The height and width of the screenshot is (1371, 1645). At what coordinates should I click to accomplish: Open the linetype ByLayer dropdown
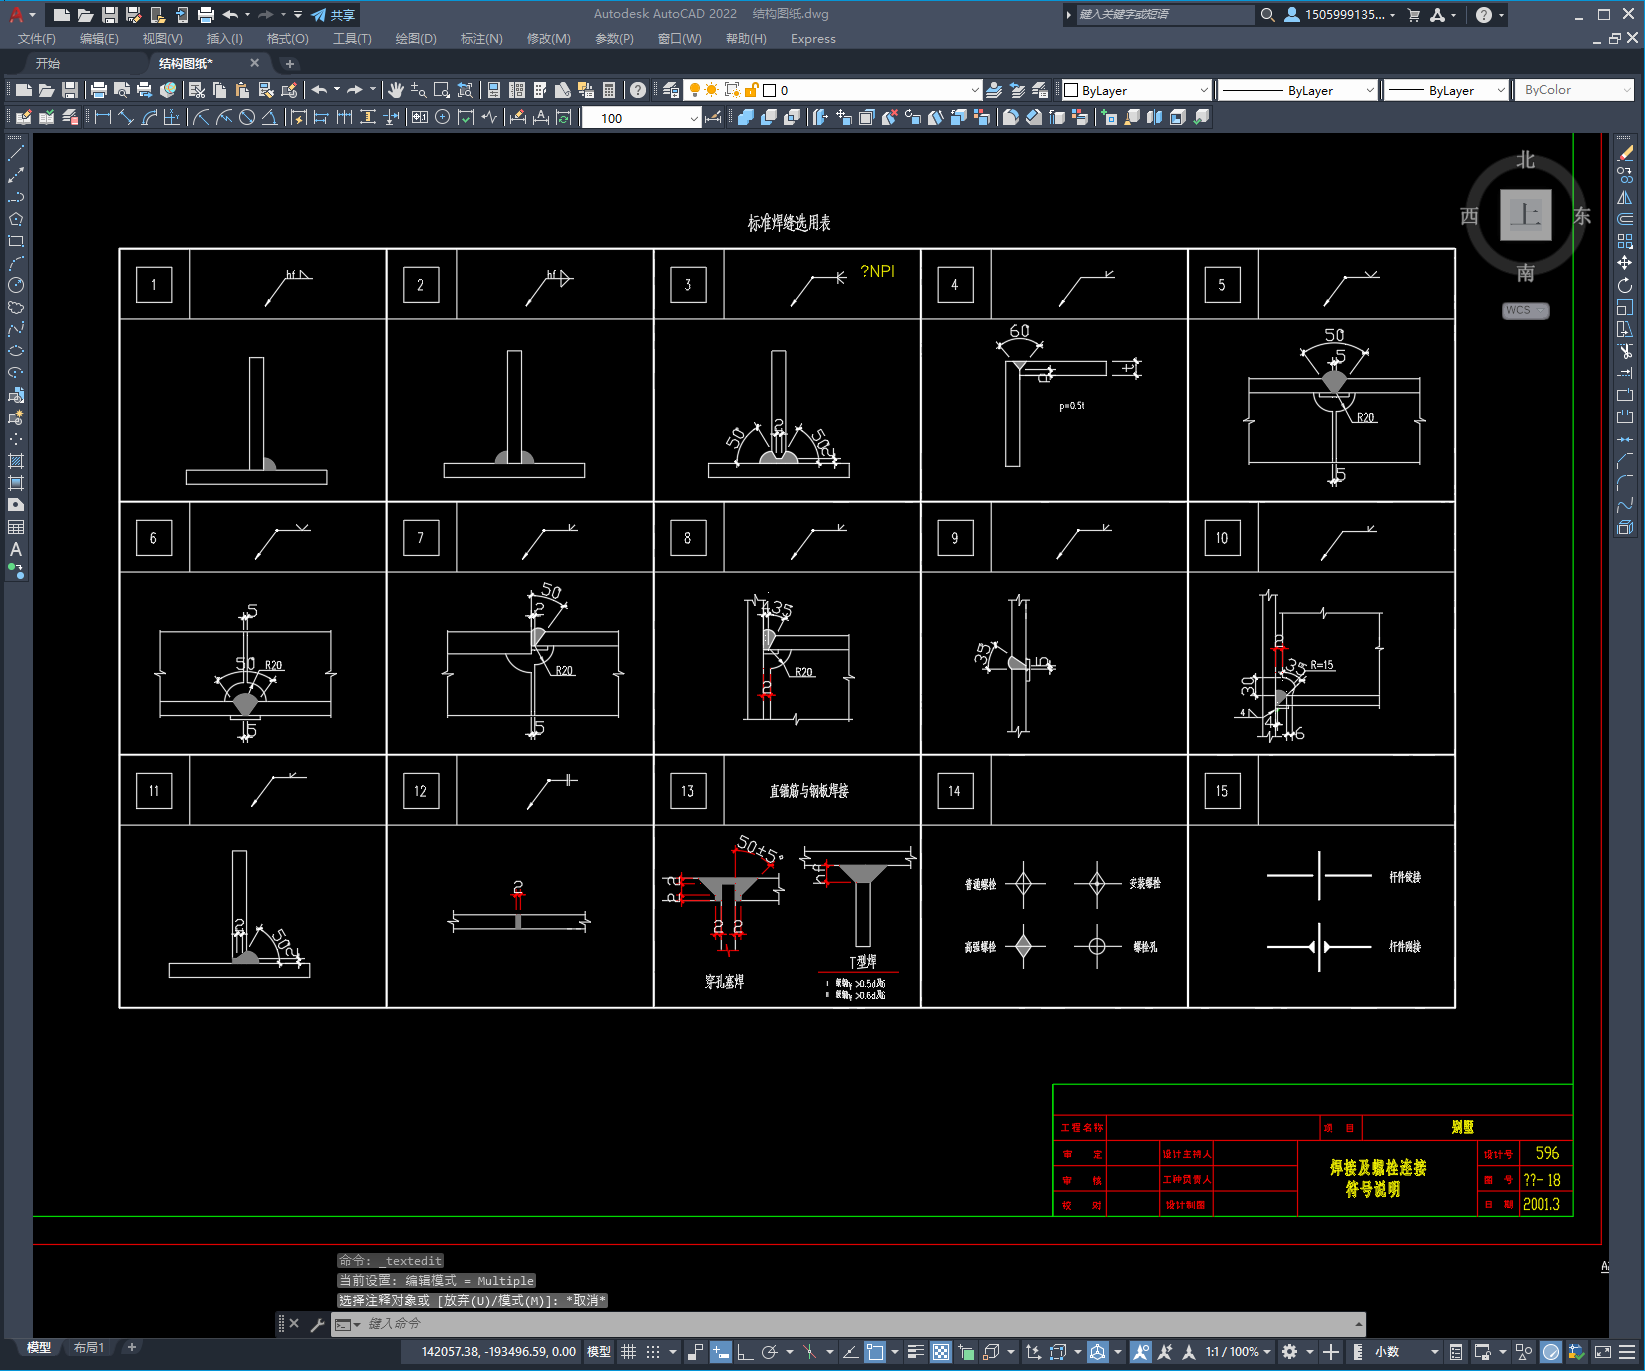point(1298,90)
